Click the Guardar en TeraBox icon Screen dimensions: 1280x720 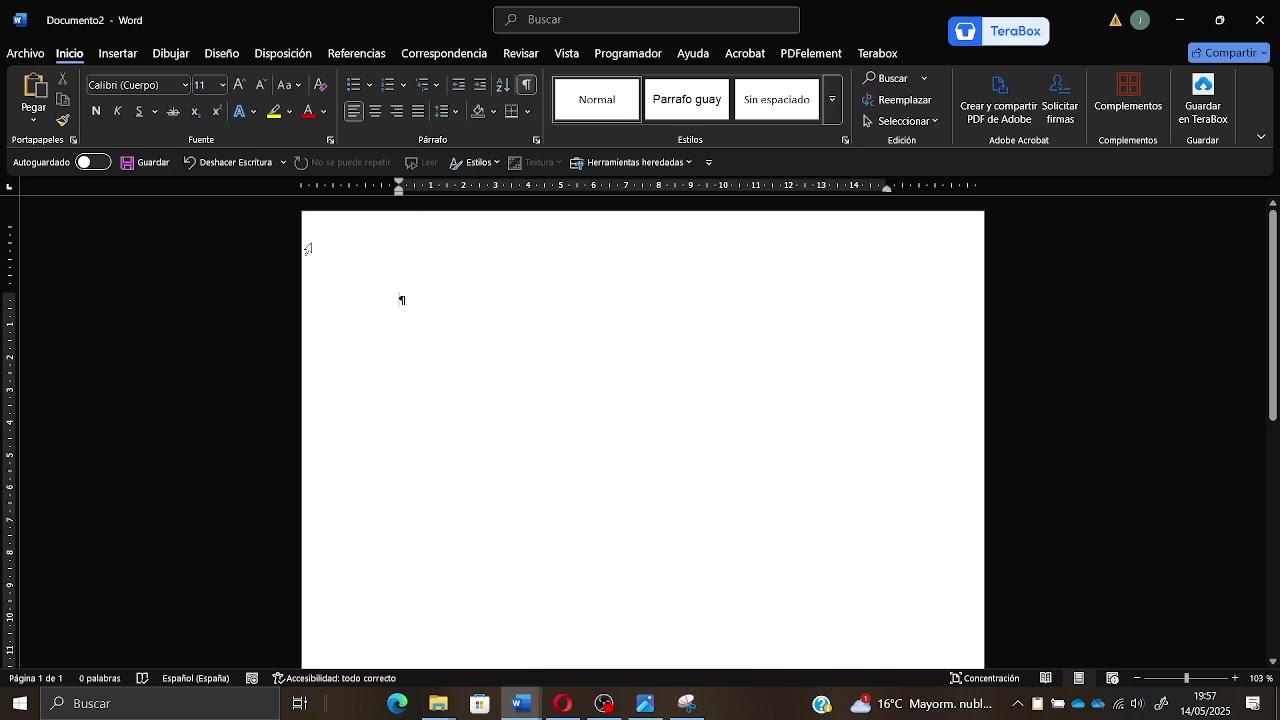click(x=1202, y=99)
